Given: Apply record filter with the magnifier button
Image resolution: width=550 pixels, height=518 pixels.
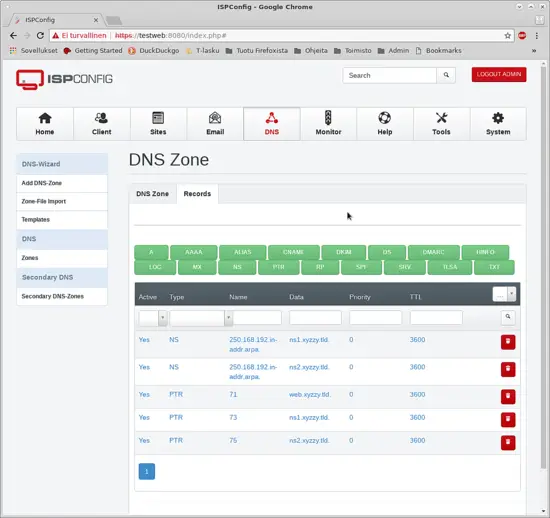Looking at the screenshot, I should (508, 317).
